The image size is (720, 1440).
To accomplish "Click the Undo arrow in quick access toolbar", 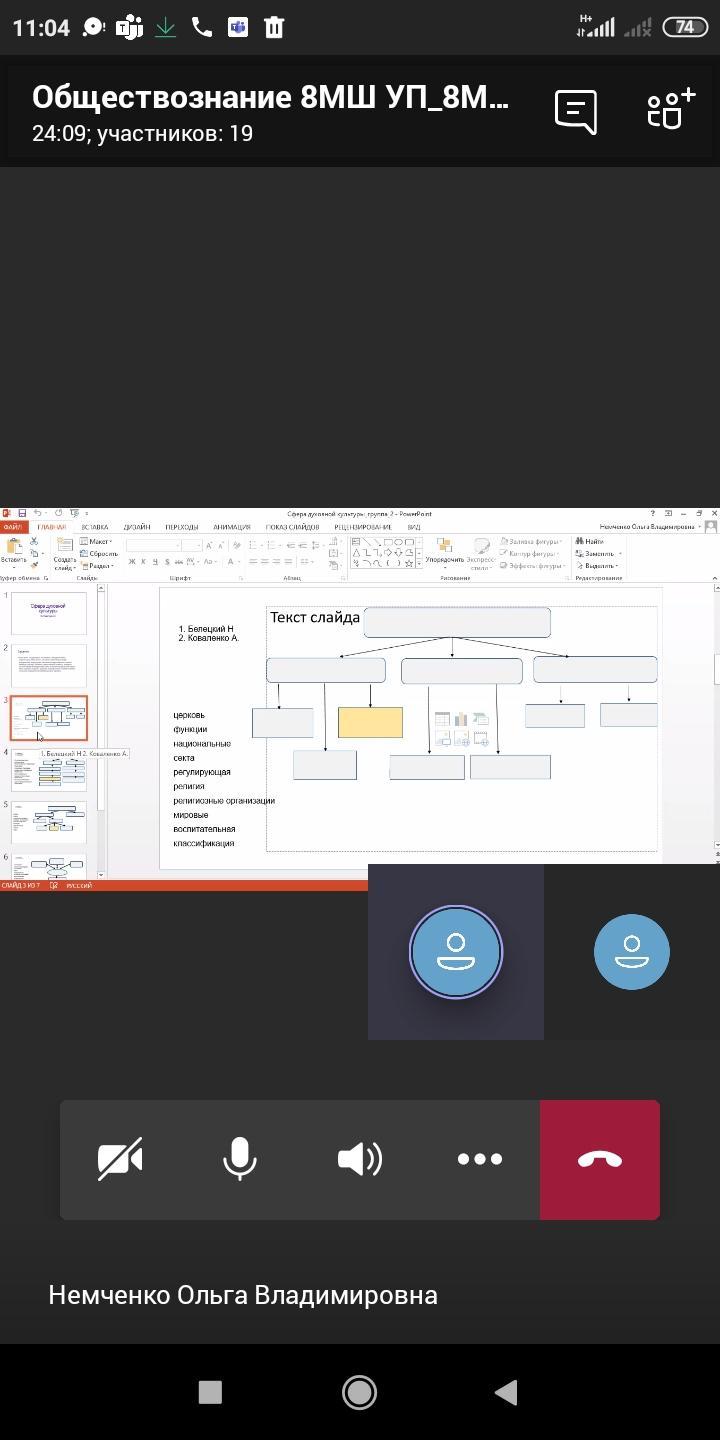I will pyautogui.click(x=39, y=514).
